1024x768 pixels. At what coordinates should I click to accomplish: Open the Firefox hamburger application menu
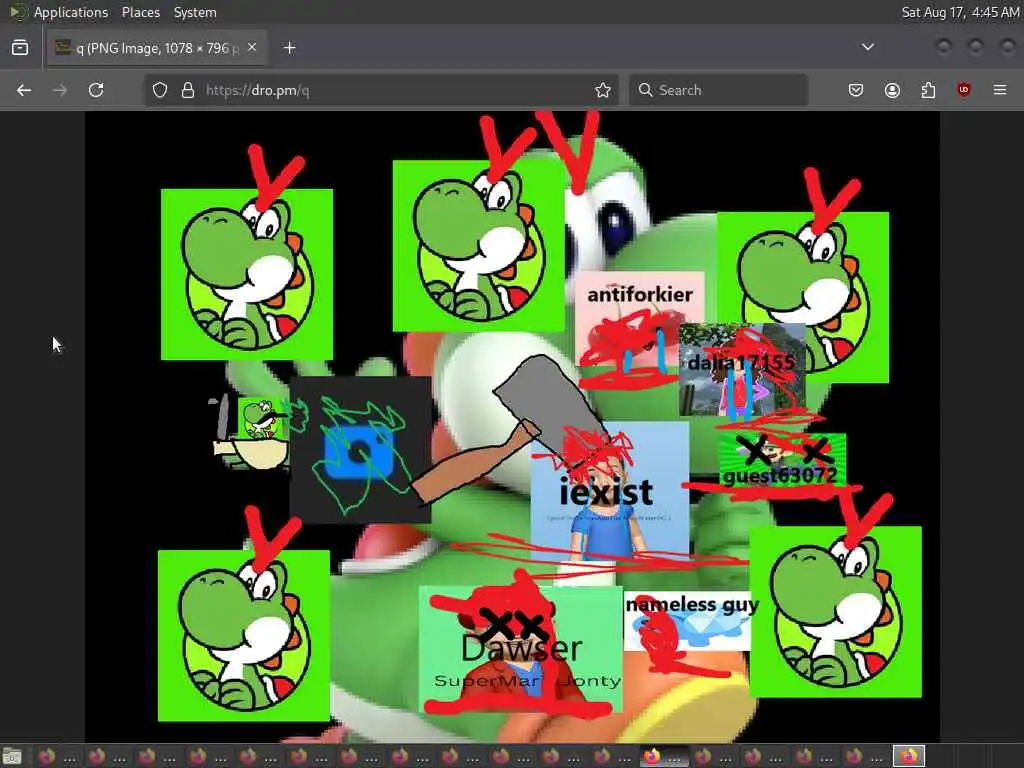pos(1000,90)
